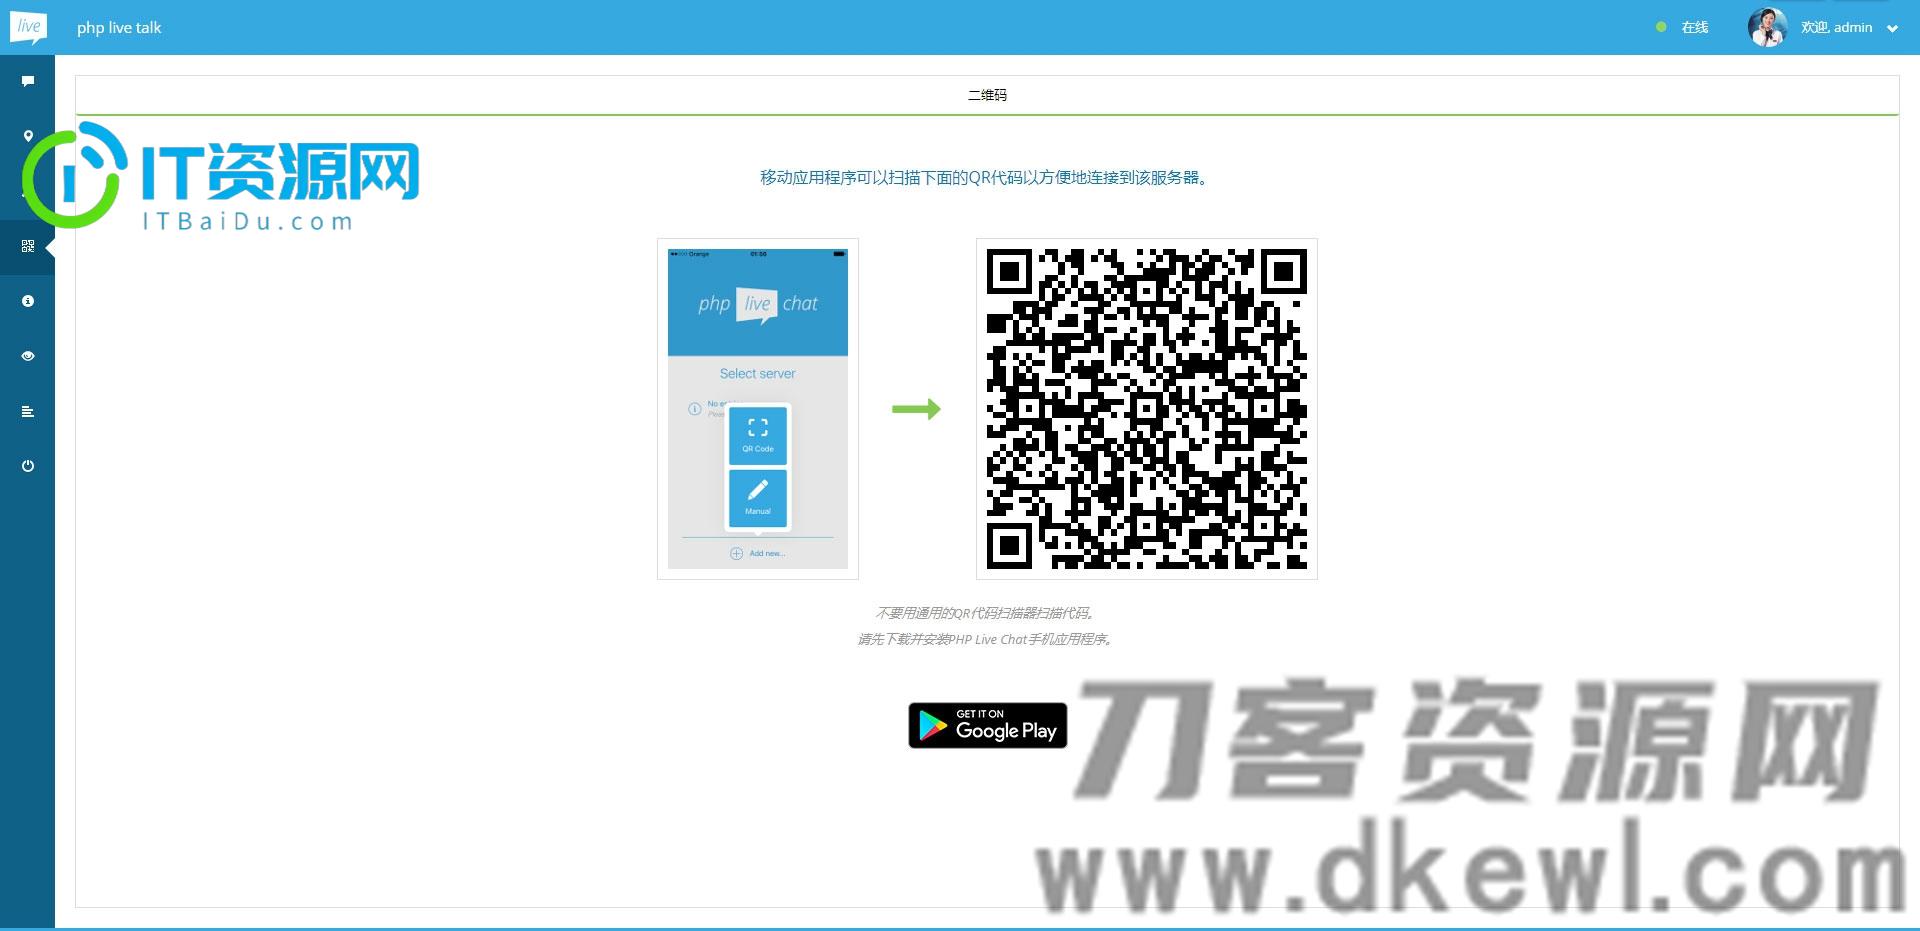Click the note starting 不要用通用的QR代码

(x=986, y=613)
